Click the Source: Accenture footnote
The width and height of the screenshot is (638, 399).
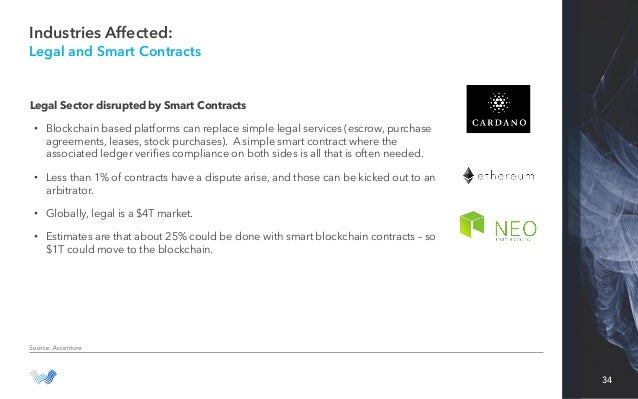click(55, 348)
